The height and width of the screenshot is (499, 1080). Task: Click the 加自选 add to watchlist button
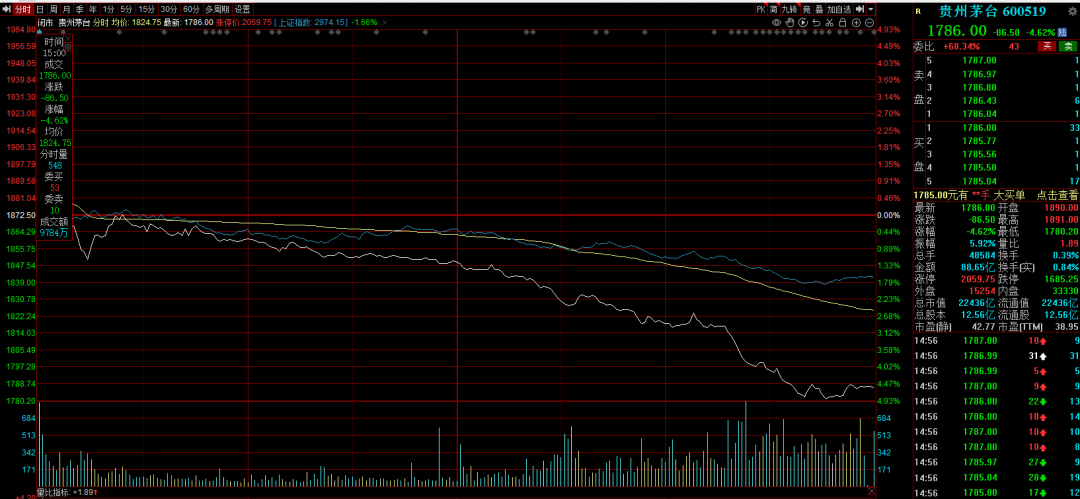pos(838,9)
